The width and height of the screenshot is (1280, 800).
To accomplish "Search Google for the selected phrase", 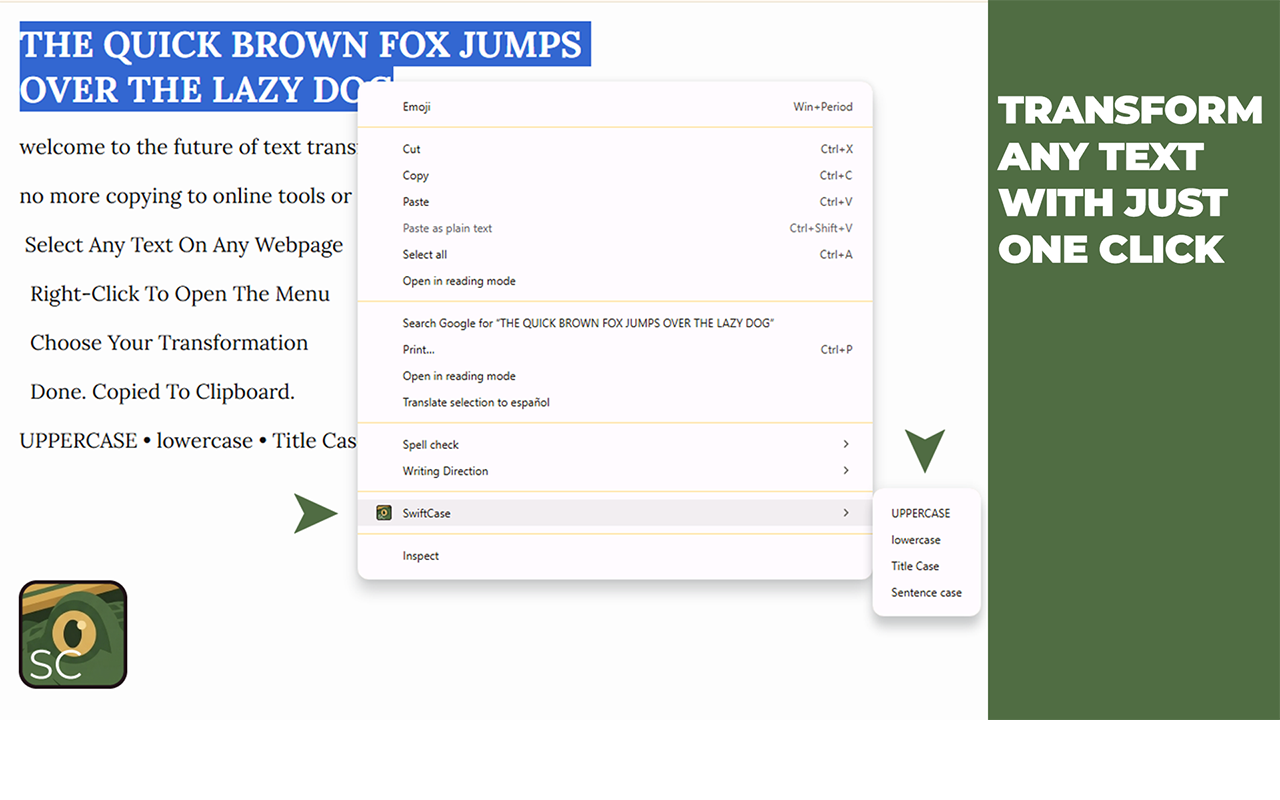I will pos(615,323).
